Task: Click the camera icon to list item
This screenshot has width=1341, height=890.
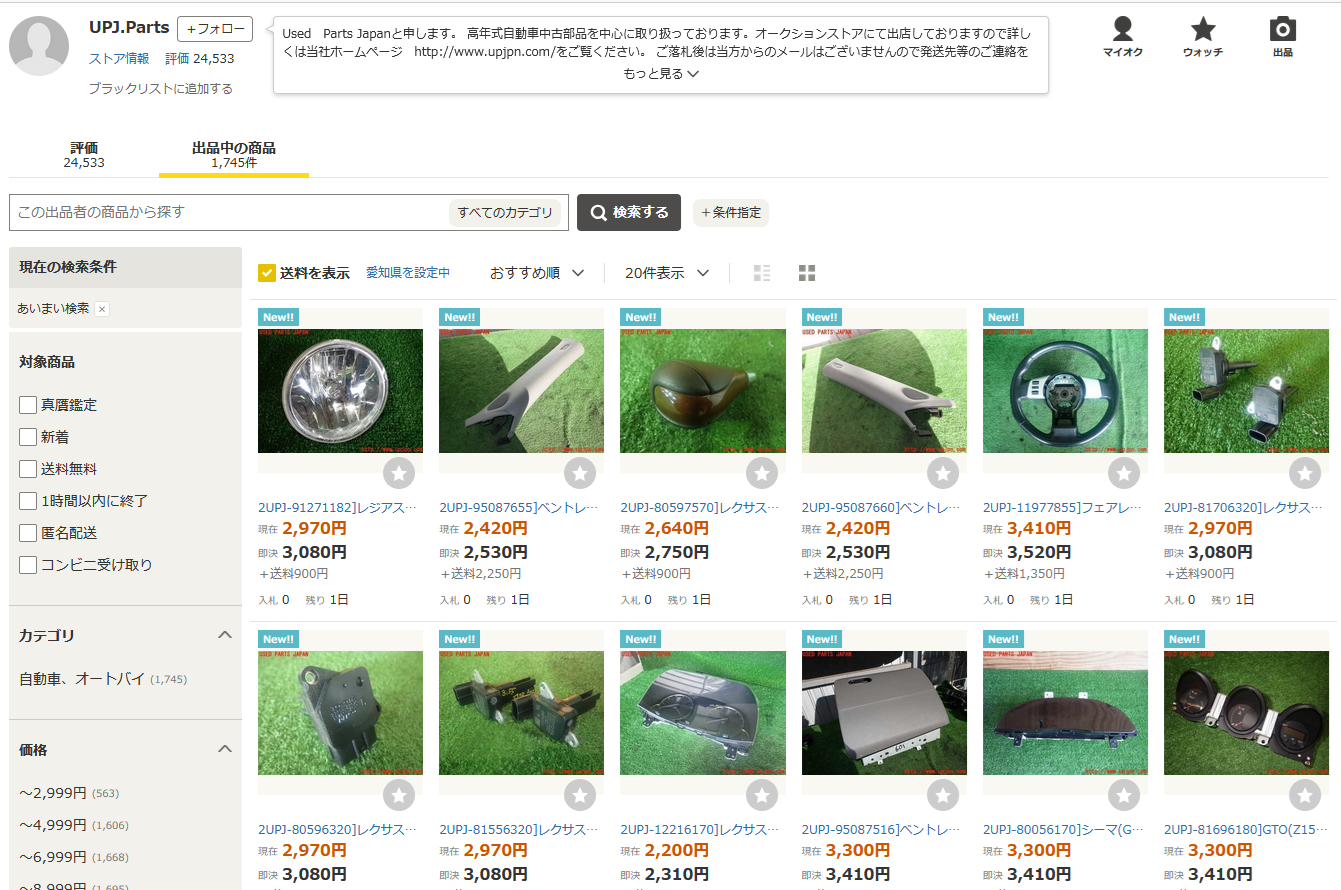Action: [1283, 37]
